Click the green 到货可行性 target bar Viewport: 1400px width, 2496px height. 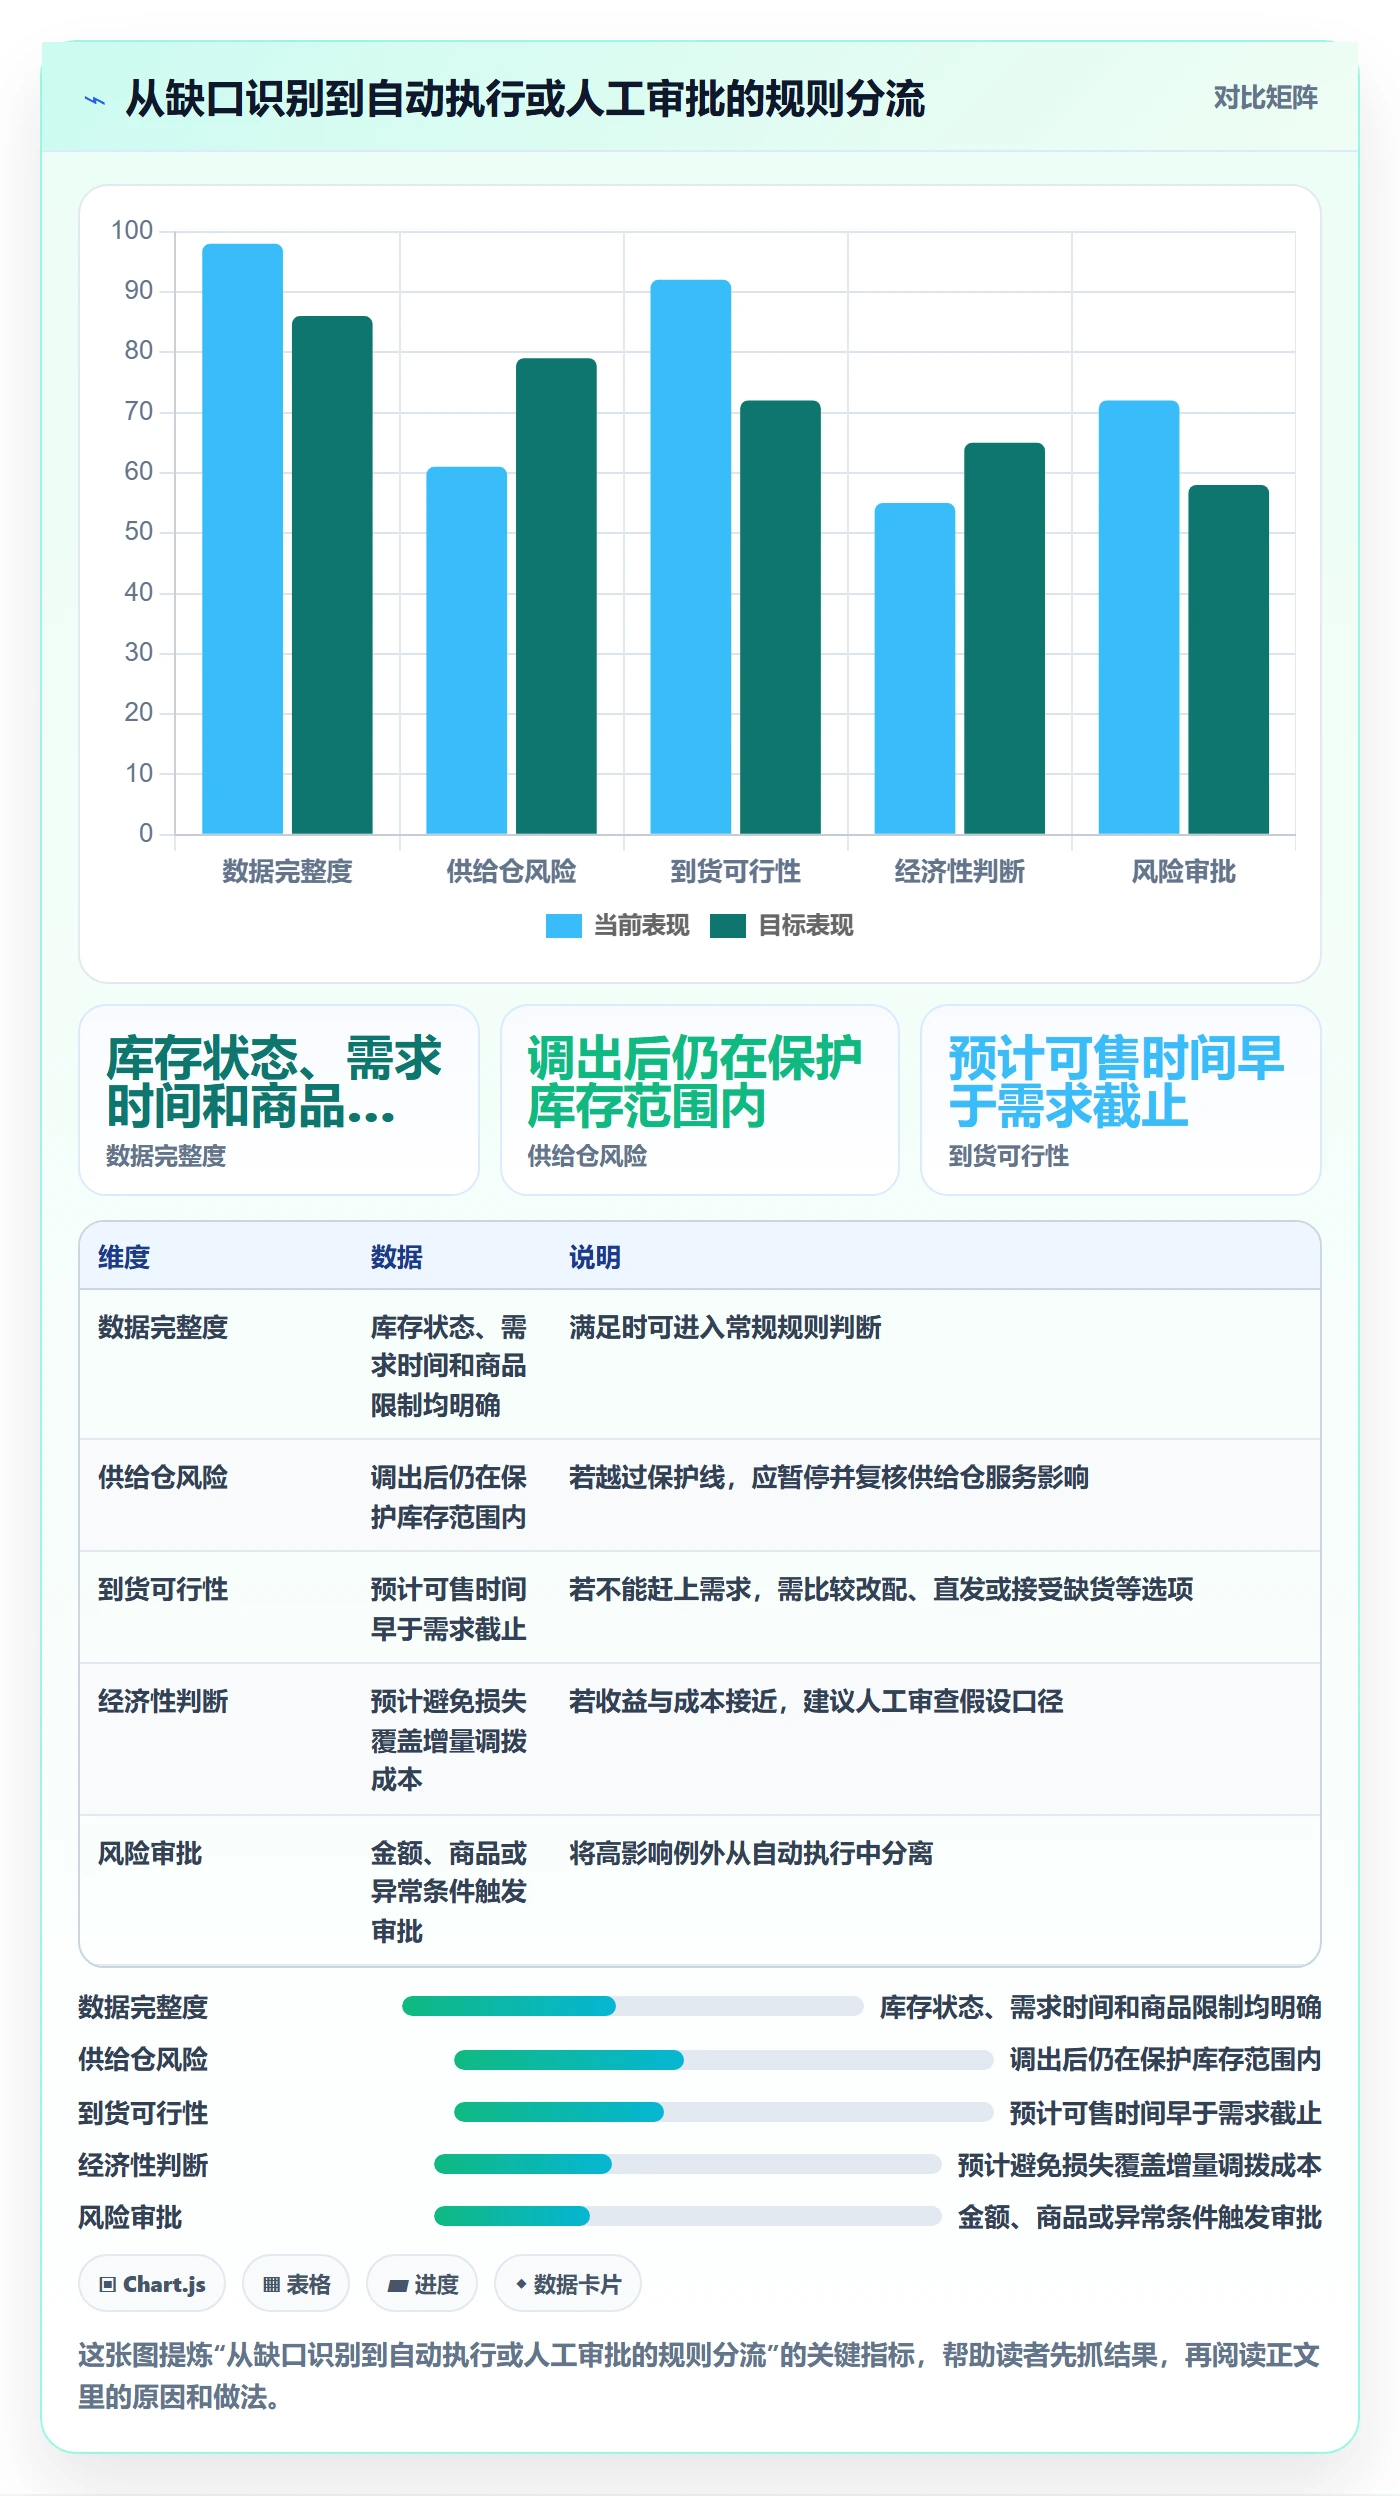point(780,617)
